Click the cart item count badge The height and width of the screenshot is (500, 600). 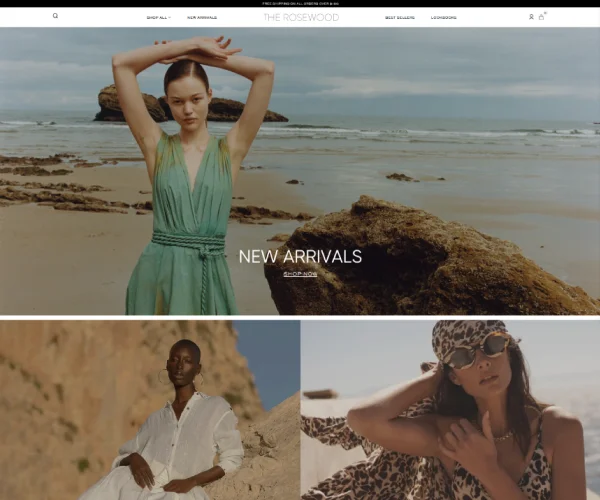pos(546,13)
